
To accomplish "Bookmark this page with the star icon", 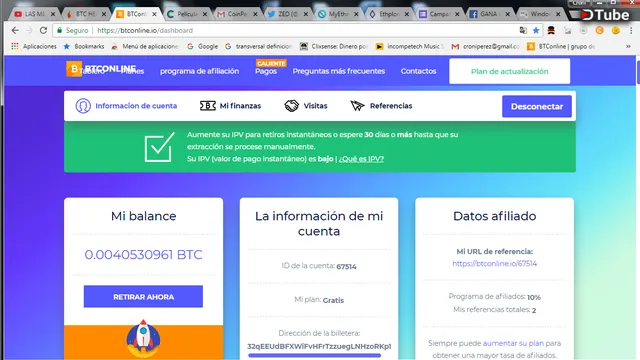I will pyautogui.click(x=536, y=31).
